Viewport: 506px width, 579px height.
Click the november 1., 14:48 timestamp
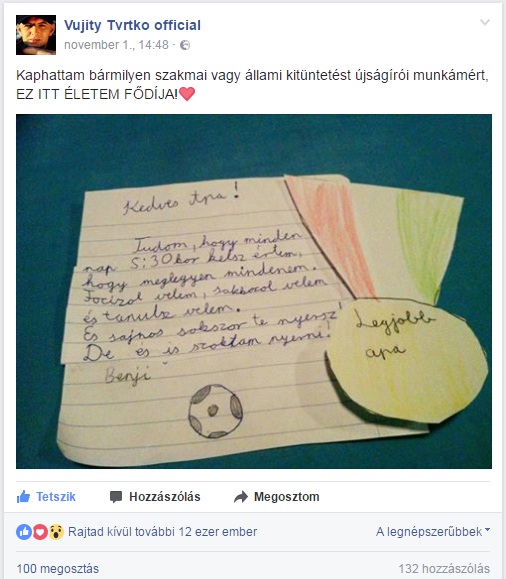(x=116, y=45)
